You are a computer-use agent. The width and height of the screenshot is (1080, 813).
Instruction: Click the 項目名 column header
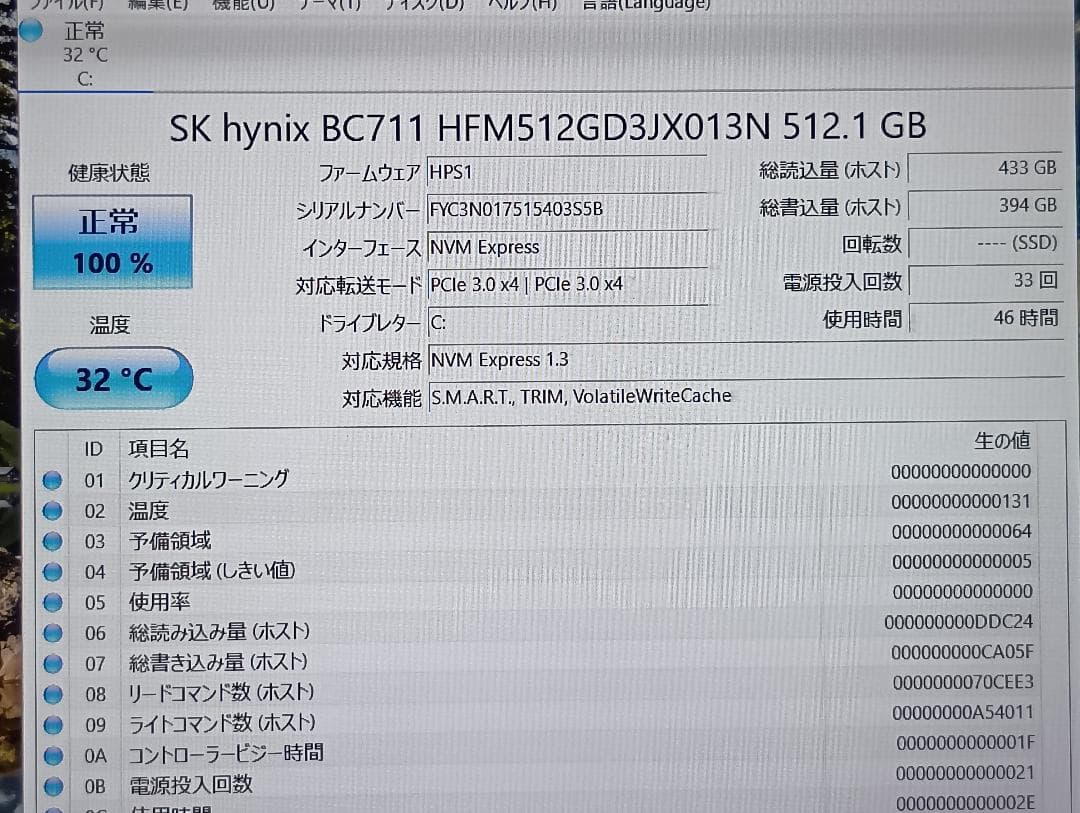[158, 449]
